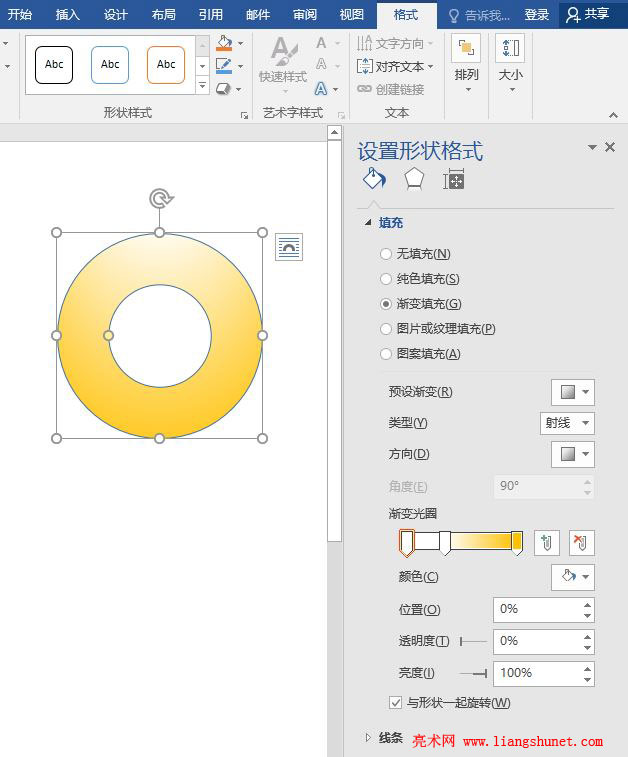This screenshot has height=757, width=628.
Task: Select the last yellow gradient stop
Action: 517,543
